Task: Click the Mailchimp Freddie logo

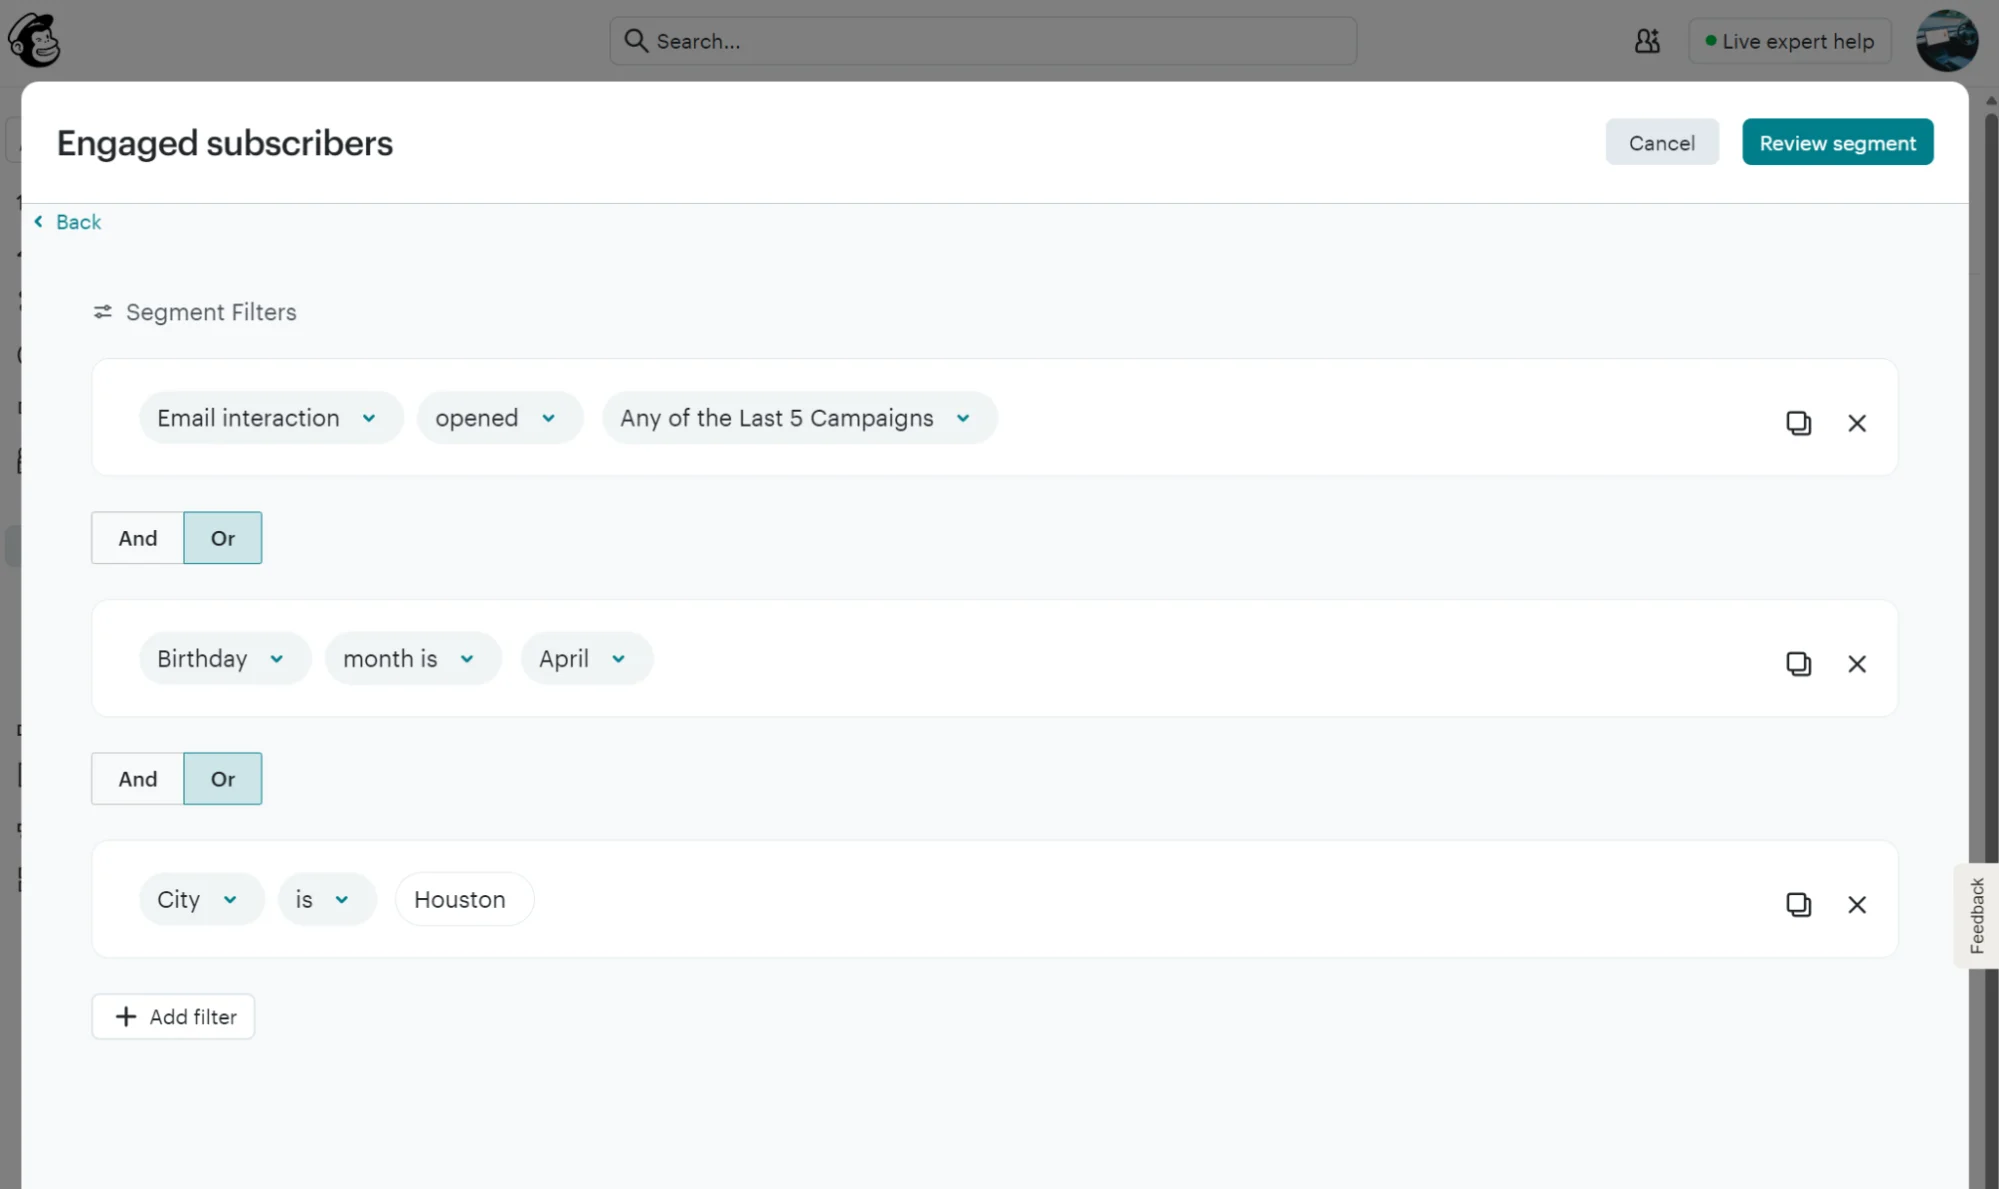Action: click(x=34, y=40)
